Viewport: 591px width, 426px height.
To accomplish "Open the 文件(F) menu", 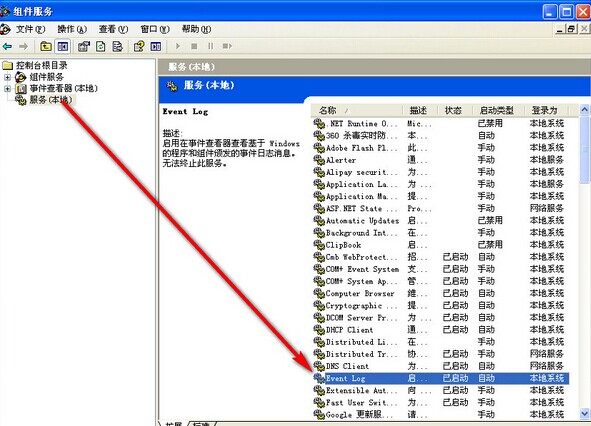I will point(30,29).
